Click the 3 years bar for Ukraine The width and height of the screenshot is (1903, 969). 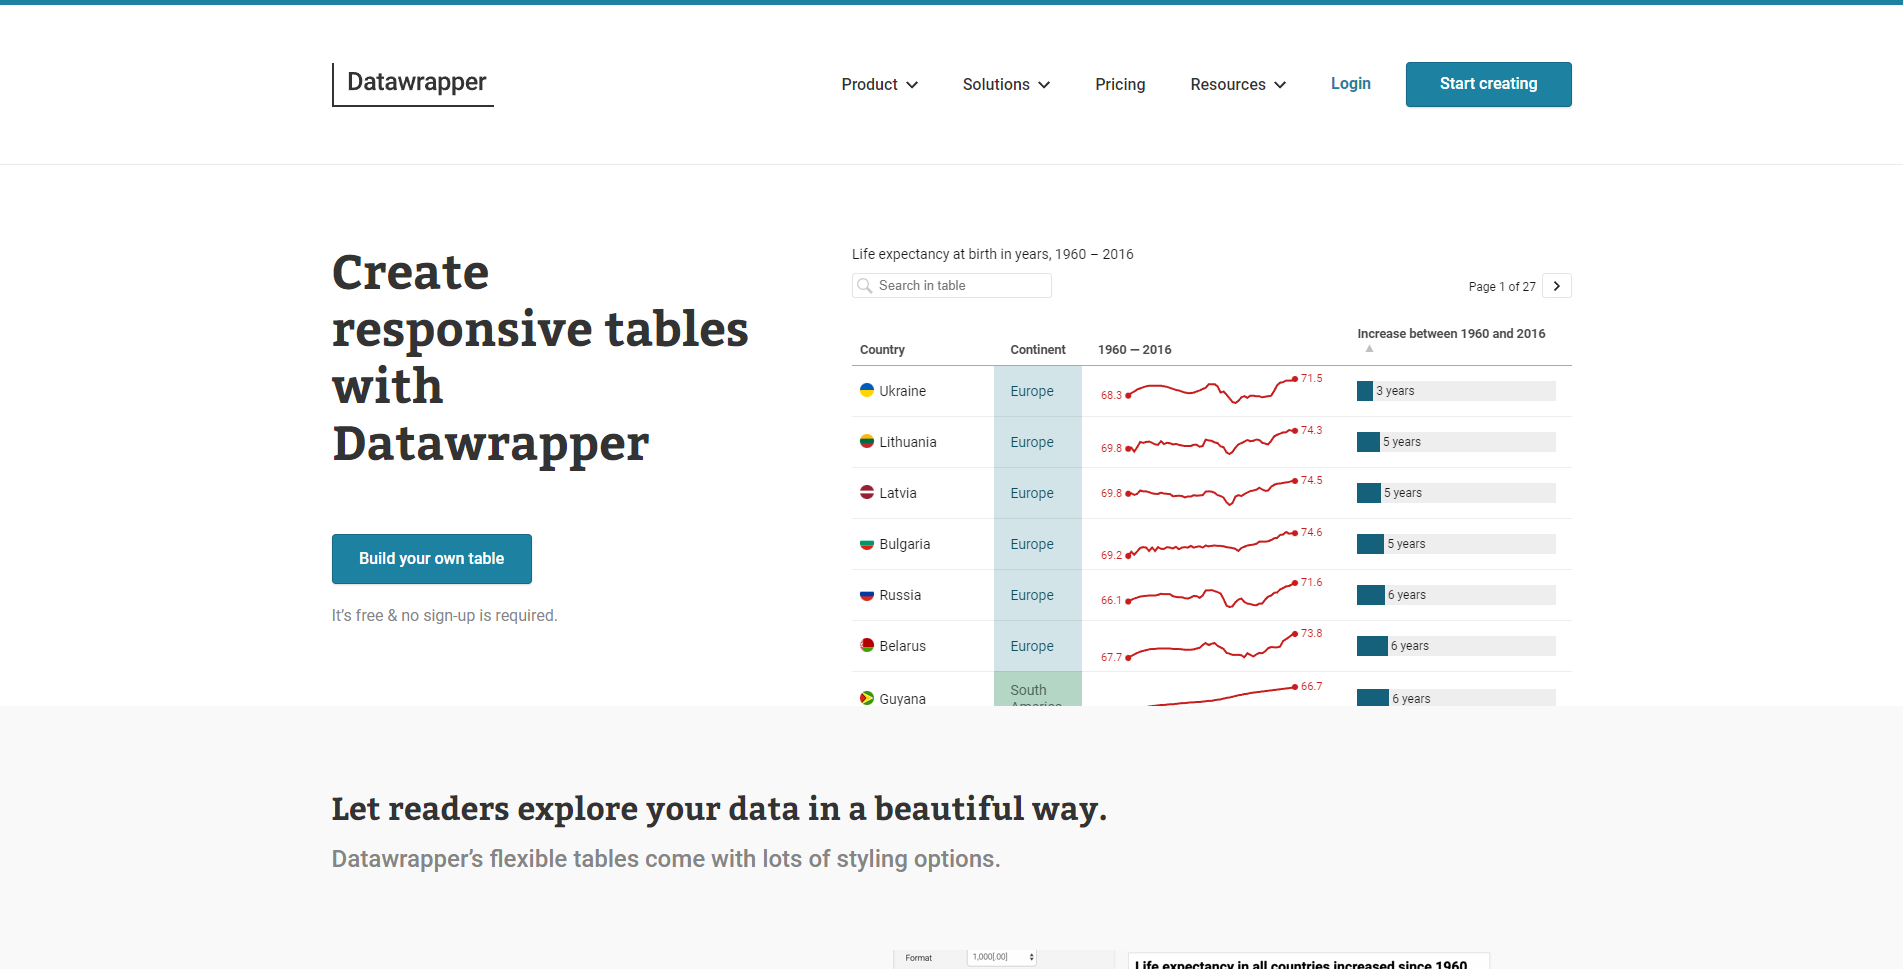point(1456,391)
